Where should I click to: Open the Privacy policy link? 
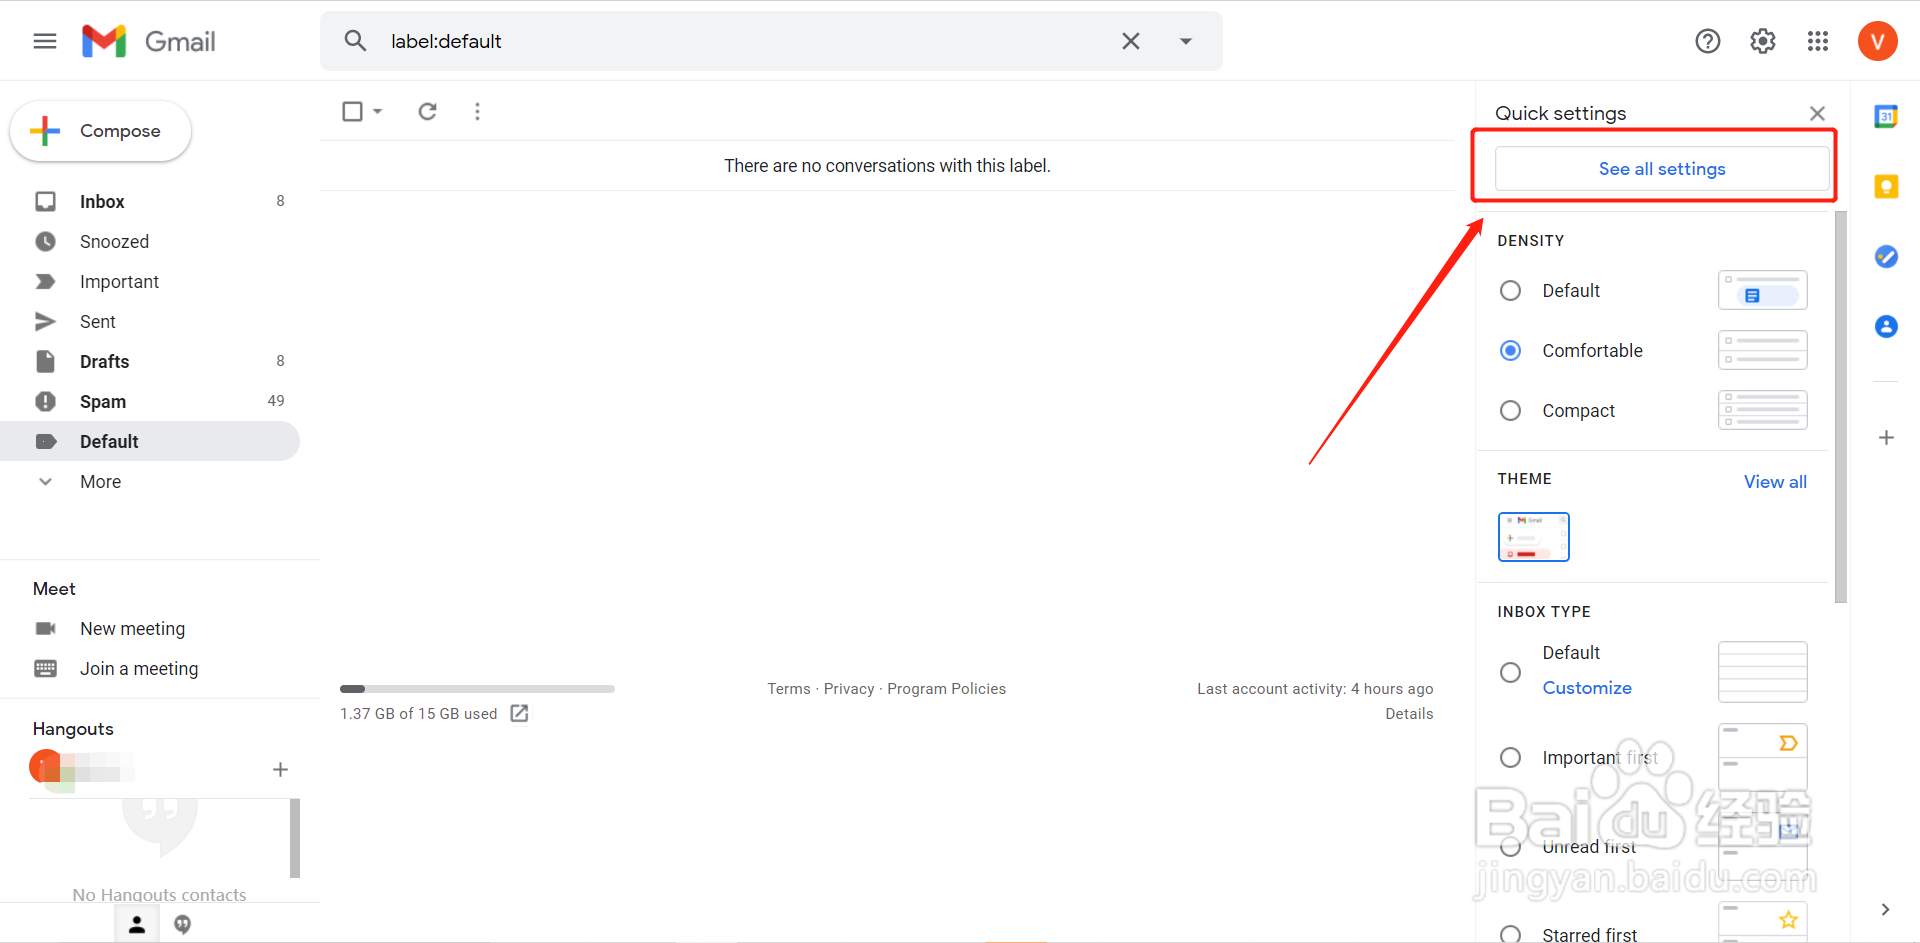[848, 688]
